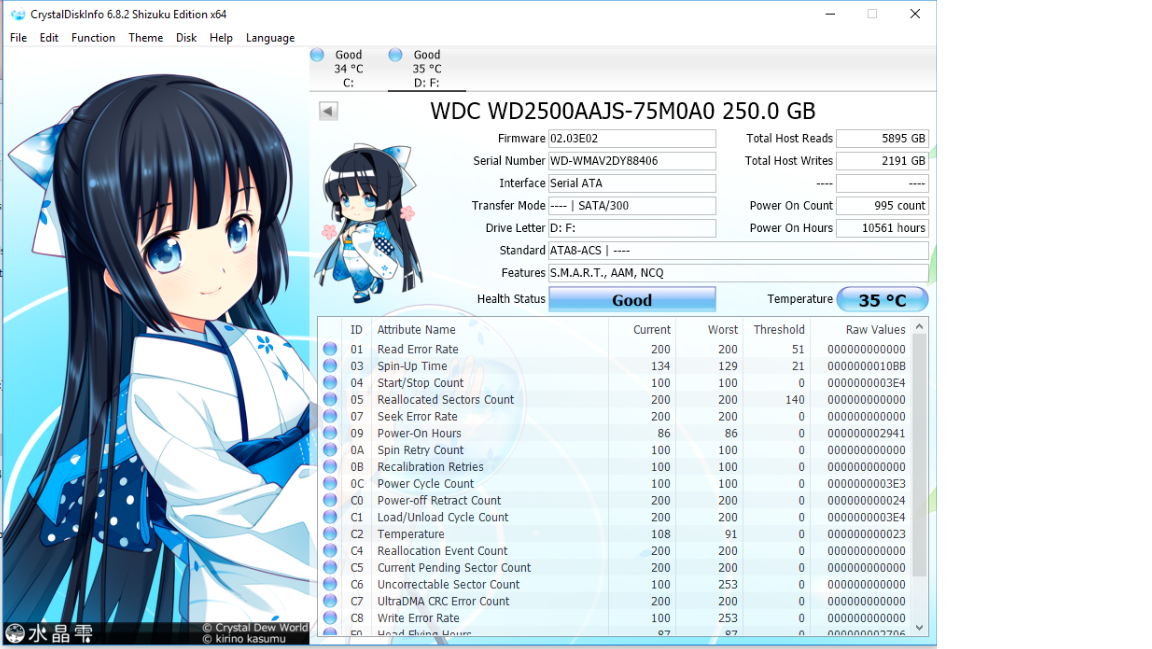
Task: Click the status orb for Recalibration Retries
Action: coord(330,467)
